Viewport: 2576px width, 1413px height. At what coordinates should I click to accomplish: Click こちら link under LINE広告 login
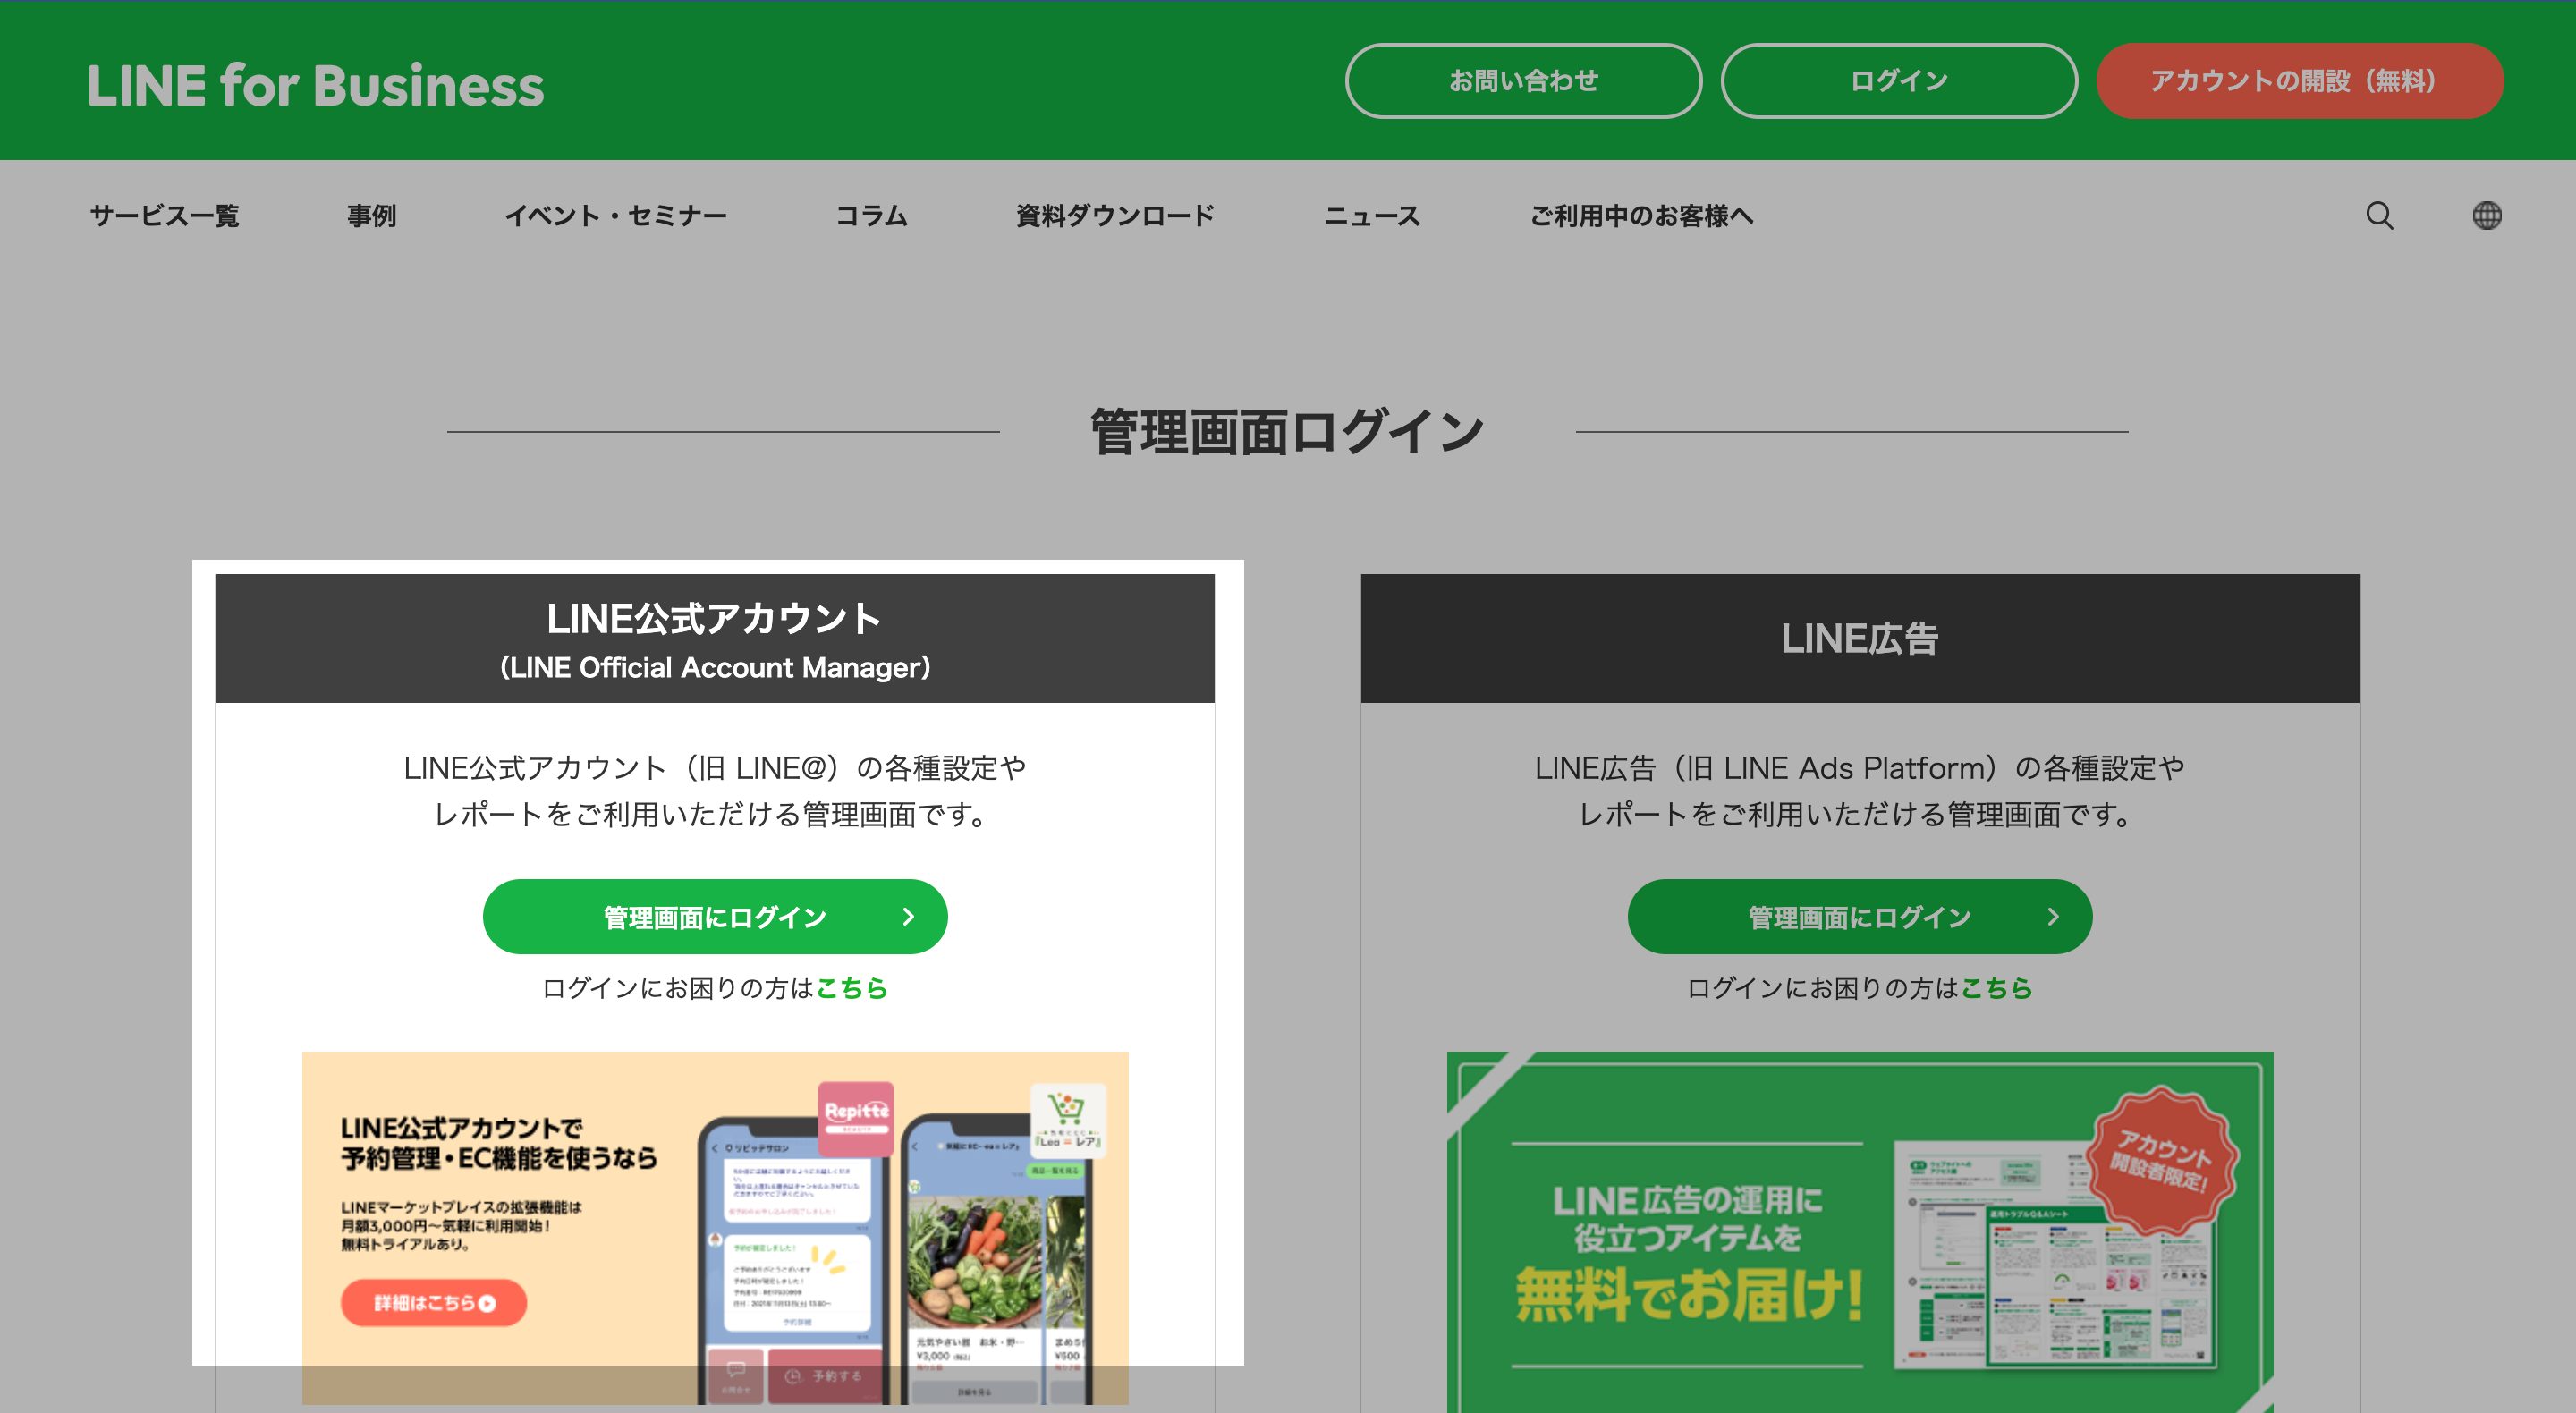pyautogui.click(x=1996, y=988)
